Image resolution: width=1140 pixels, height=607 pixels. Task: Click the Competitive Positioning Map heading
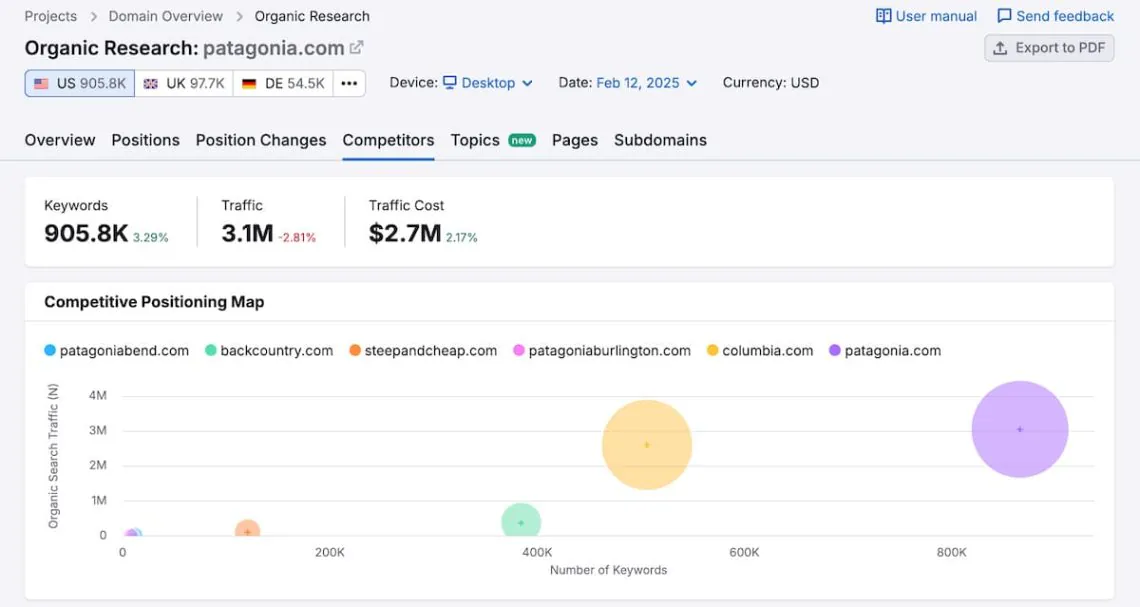[154, 302]
